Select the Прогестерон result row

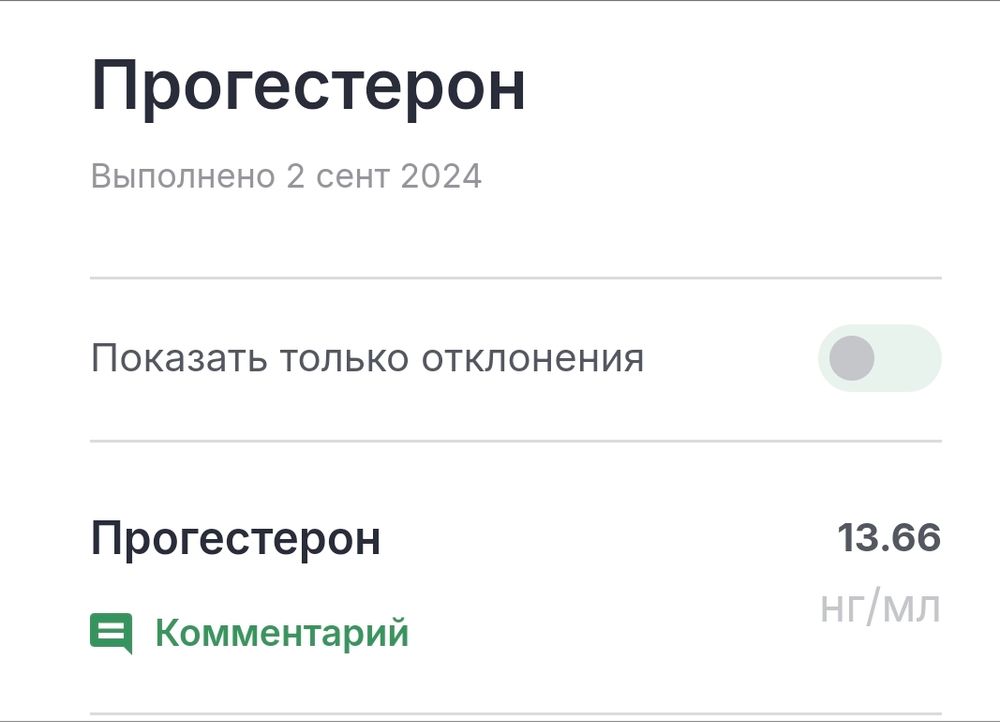point(237,538)
